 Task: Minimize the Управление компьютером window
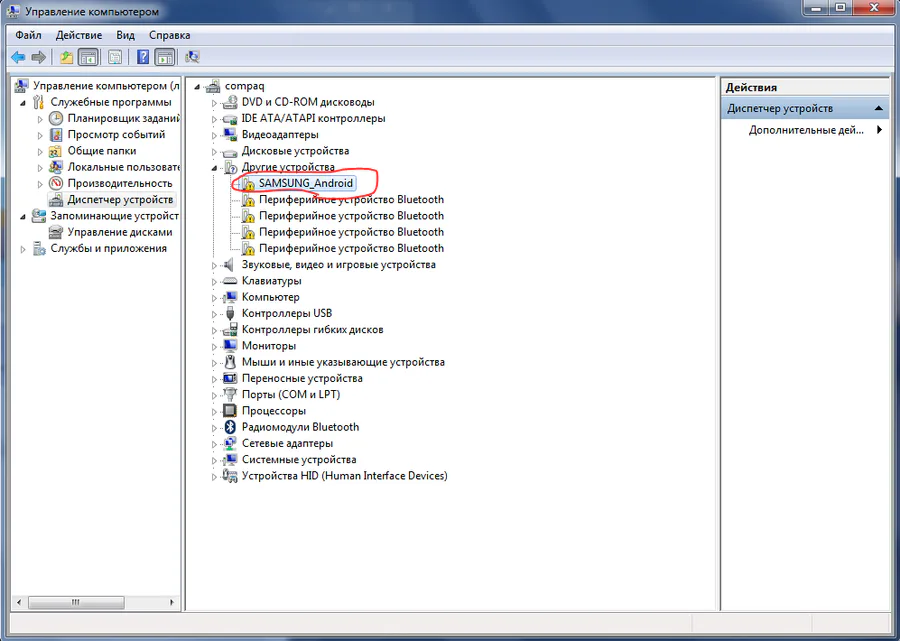[817, 7]
